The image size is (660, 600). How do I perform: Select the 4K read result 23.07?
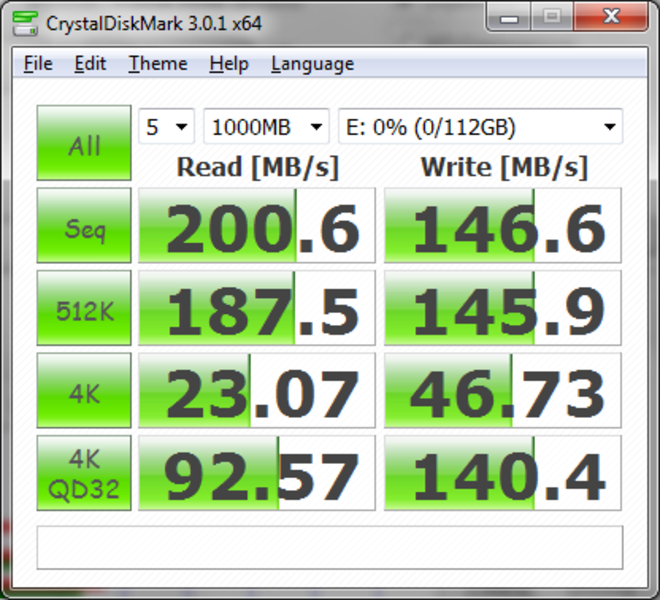[x=257, y=390]
